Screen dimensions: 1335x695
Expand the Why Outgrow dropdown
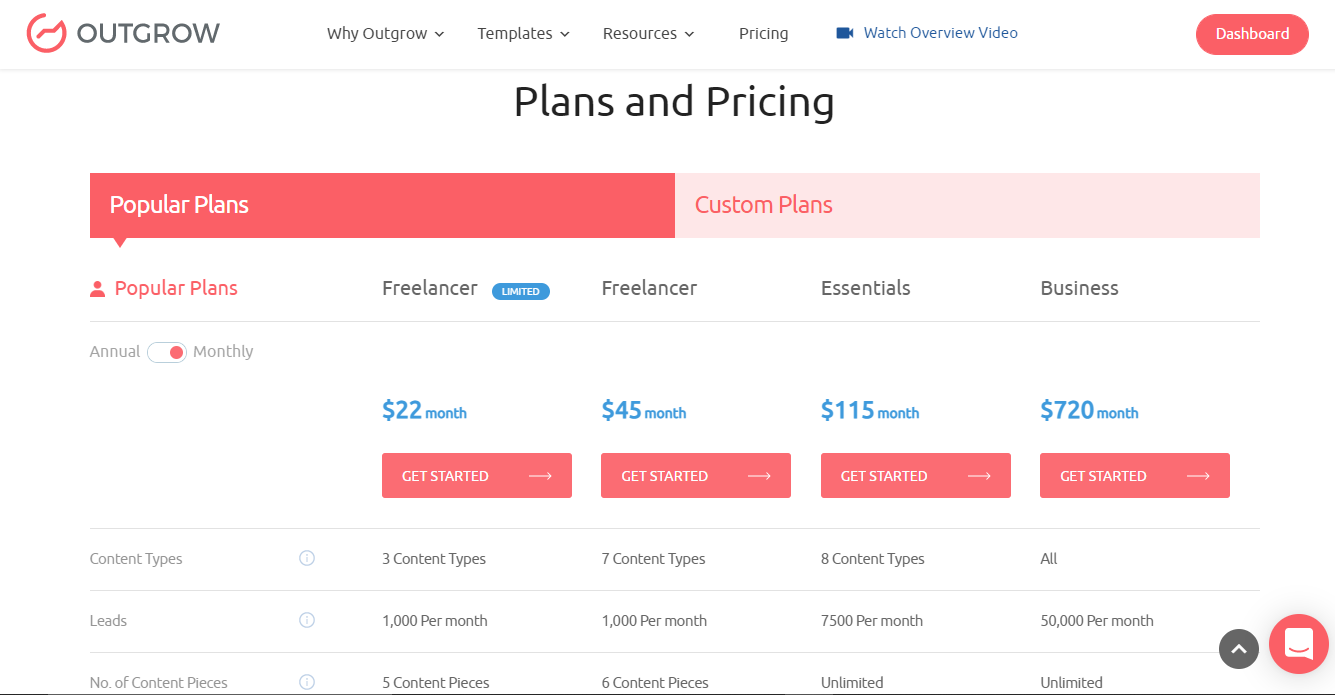[385, 34]
